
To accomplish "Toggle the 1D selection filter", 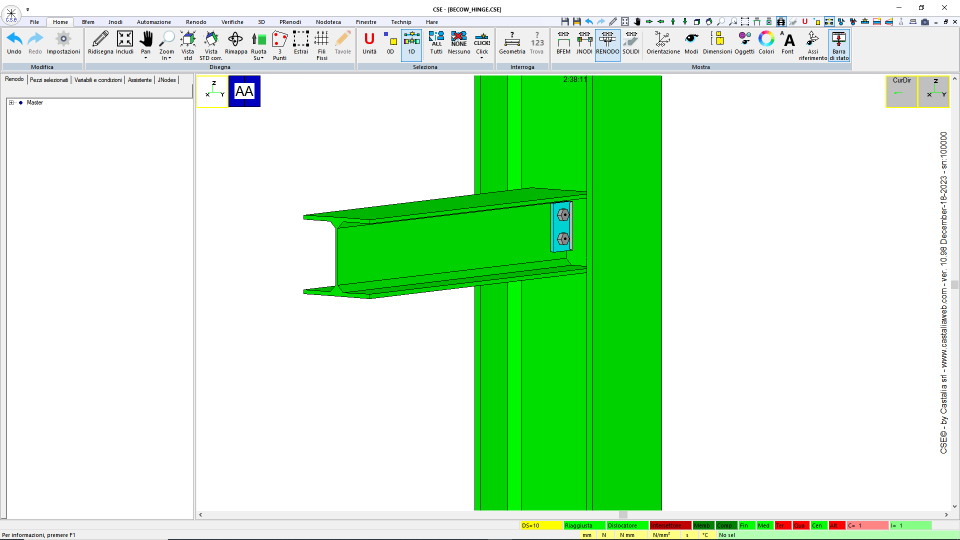I will click(x=411, y=43).
